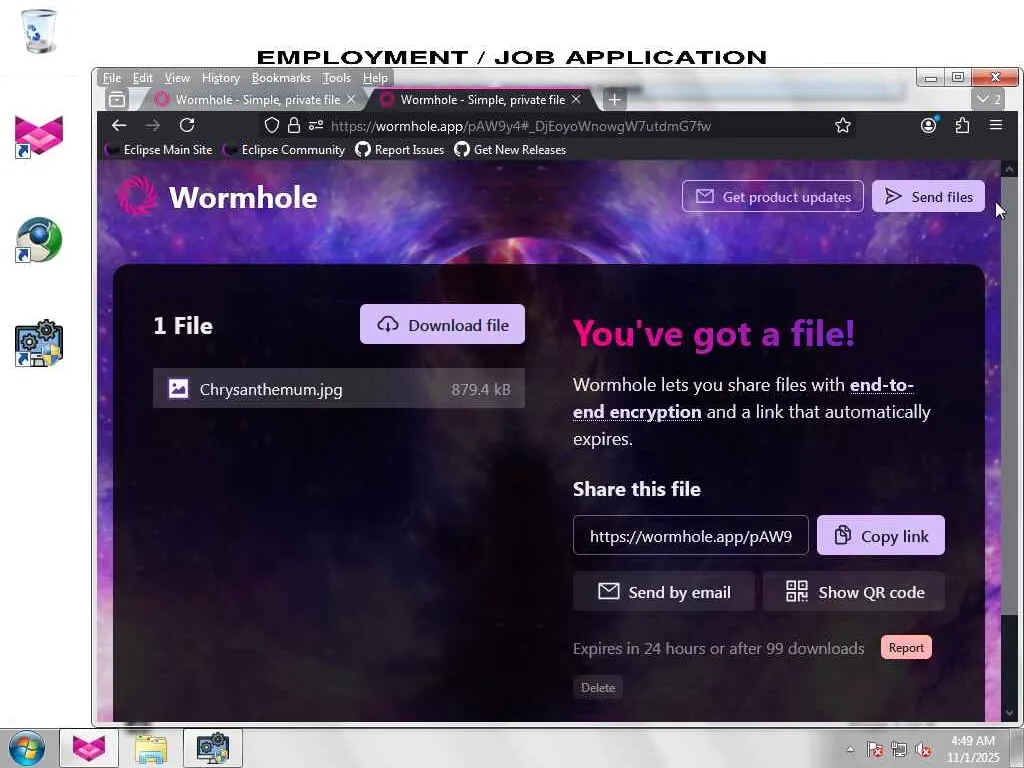Click the Chrysanthemum.jpg file name

point(271,389)
